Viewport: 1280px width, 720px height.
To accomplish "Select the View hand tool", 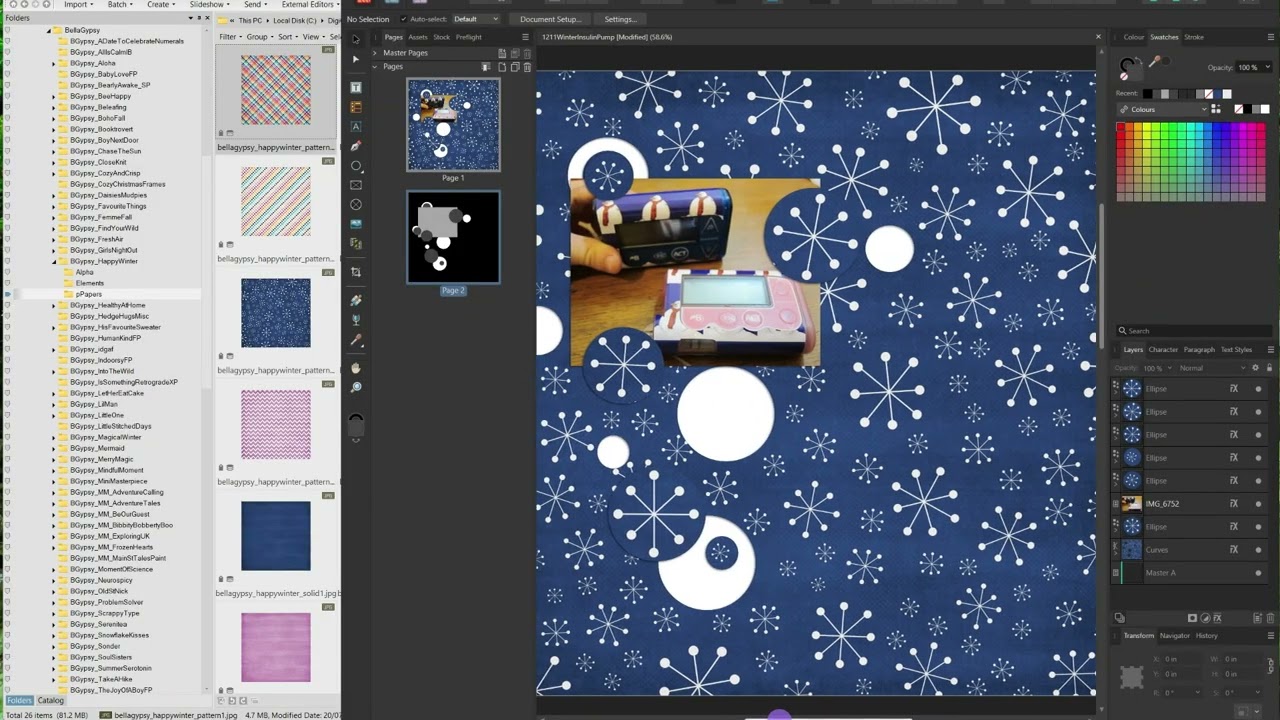I will click(x=356, y=368).
